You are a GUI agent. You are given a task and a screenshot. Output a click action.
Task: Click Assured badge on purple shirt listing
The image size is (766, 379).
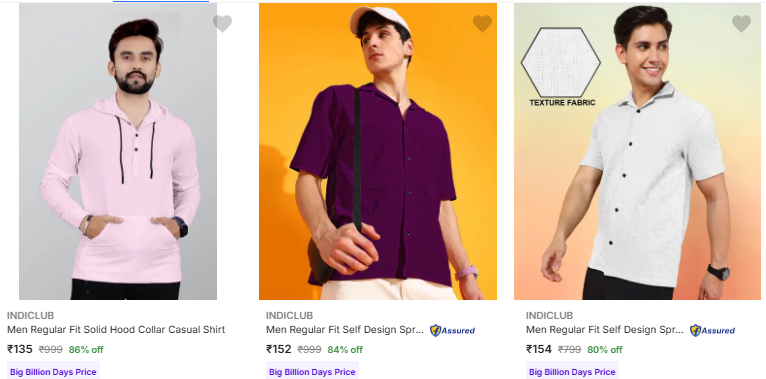pos(452,331)
